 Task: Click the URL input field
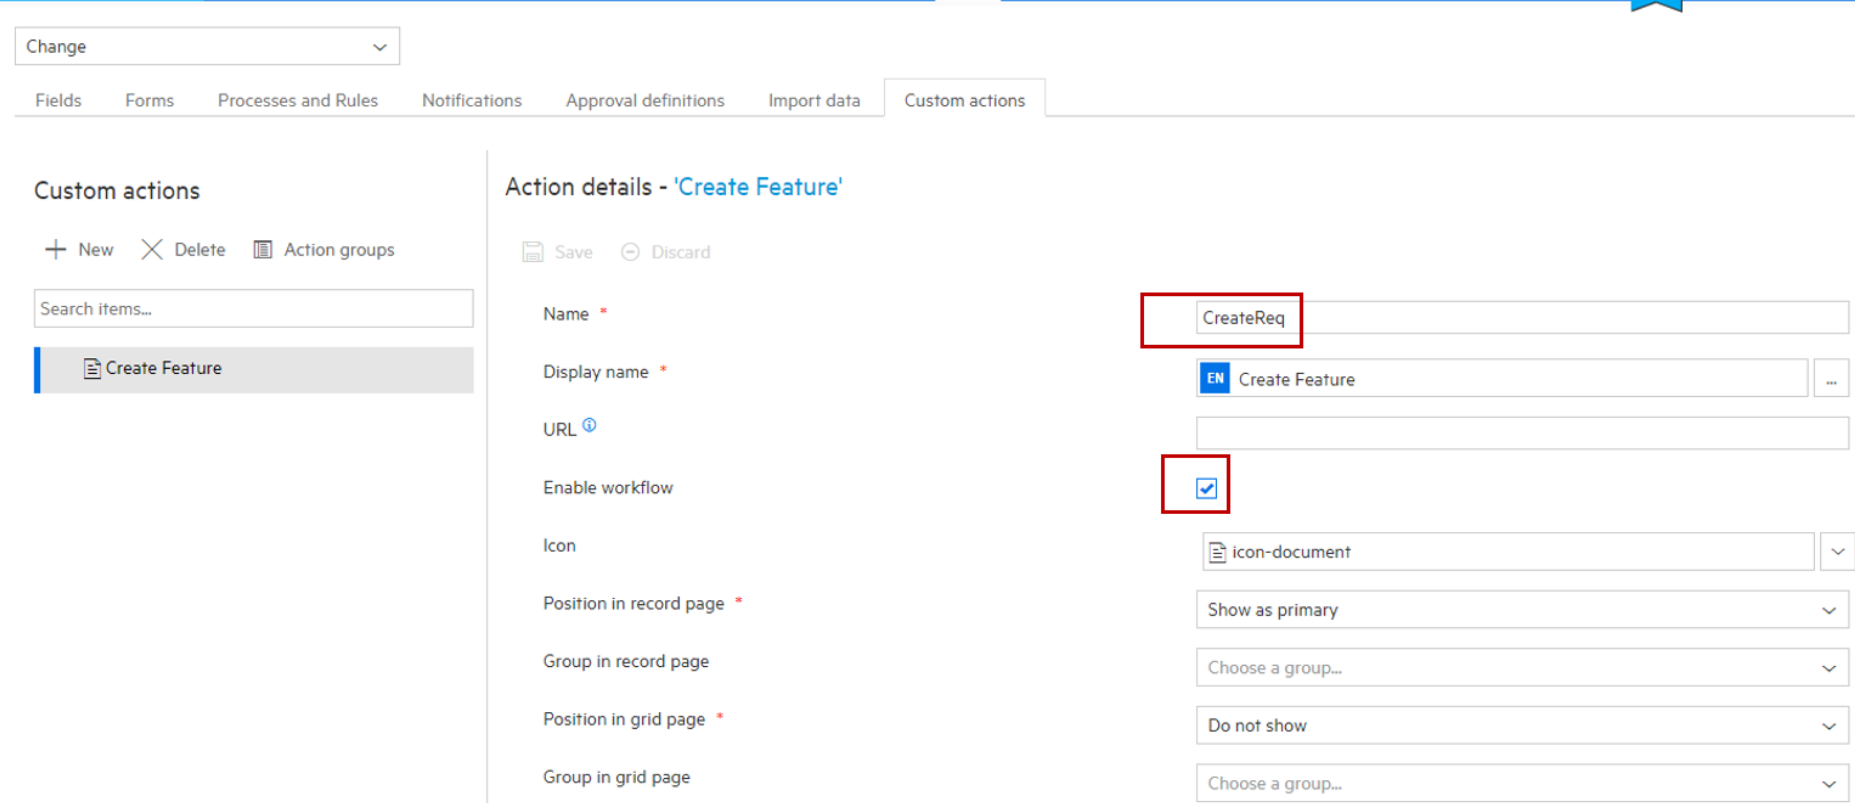[1522, 433]
